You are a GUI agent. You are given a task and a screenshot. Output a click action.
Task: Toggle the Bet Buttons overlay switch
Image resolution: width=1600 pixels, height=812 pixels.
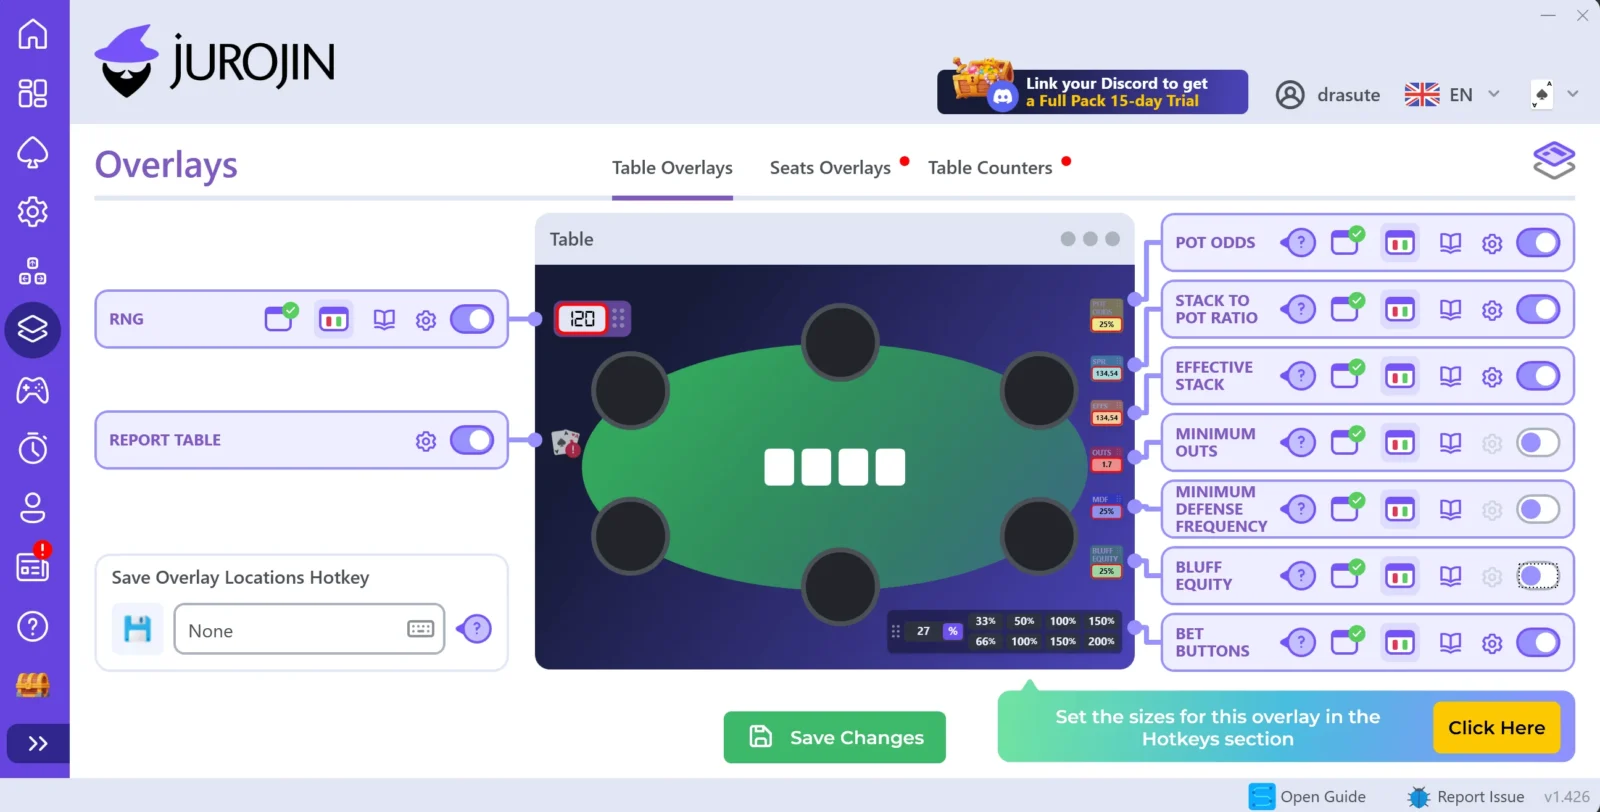[1538, 642]
